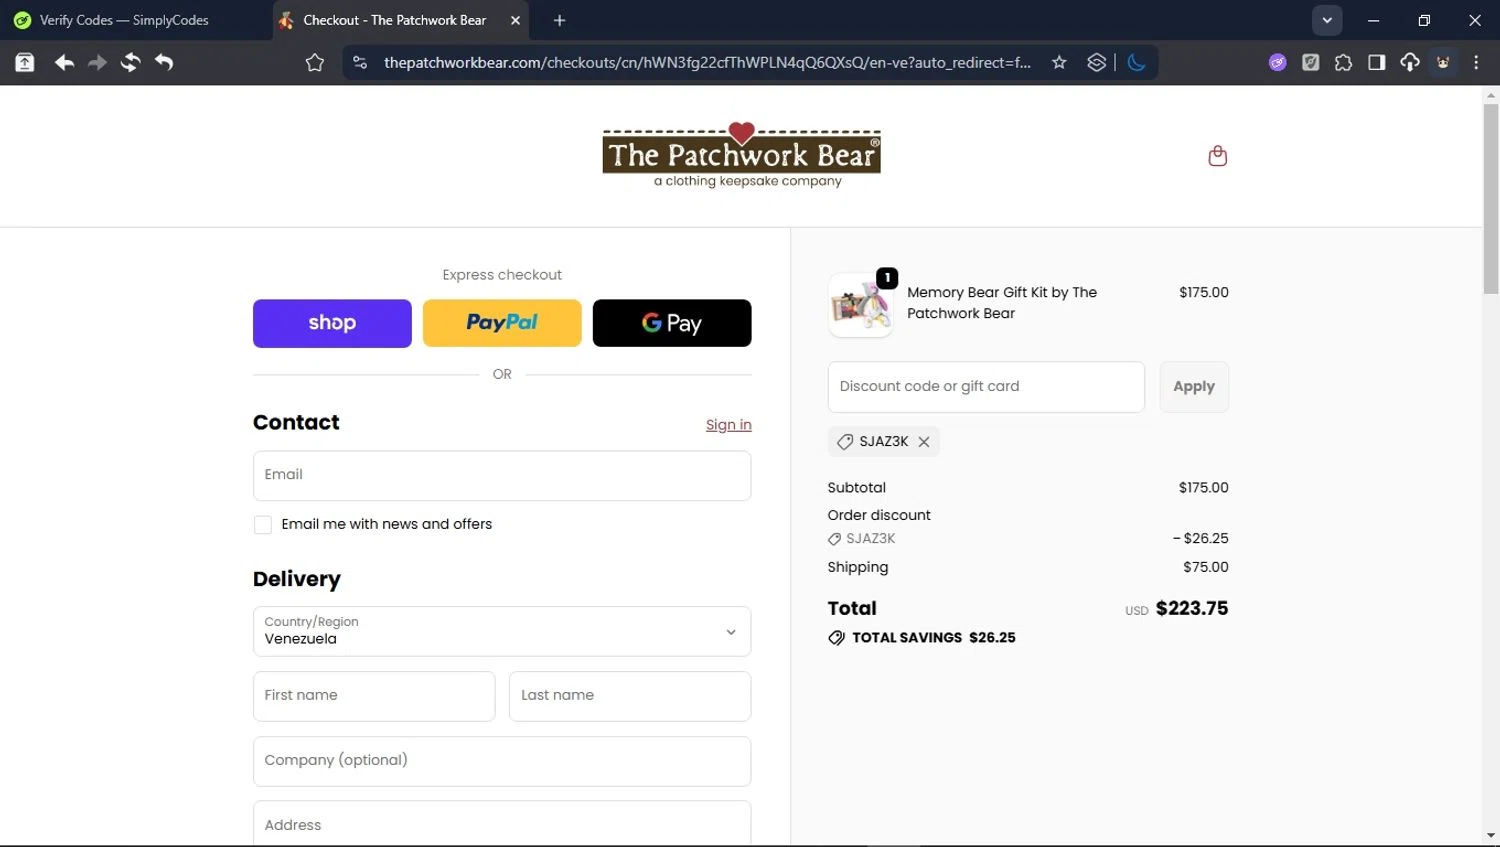
Task: Click the order discount −$26.25 amount
Action: (1200, 538)
